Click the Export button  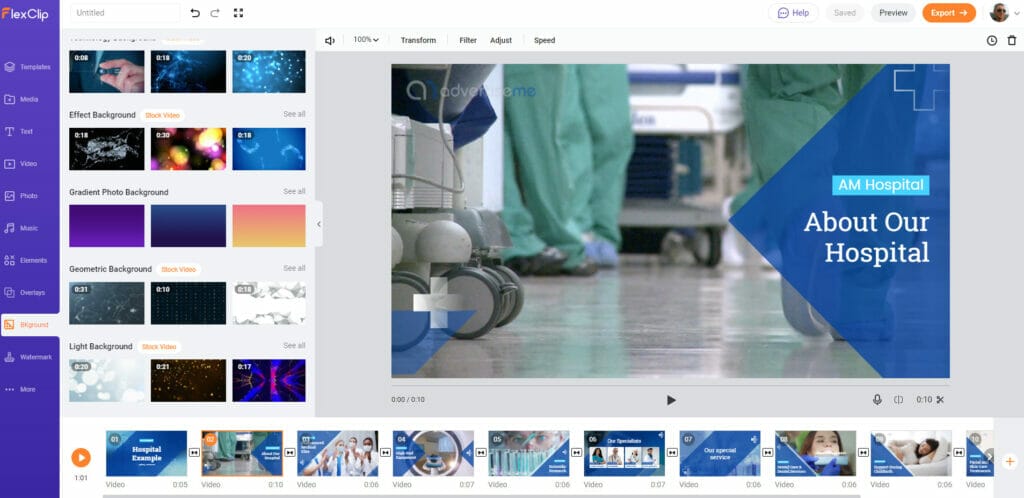click(x=949, y=13)
